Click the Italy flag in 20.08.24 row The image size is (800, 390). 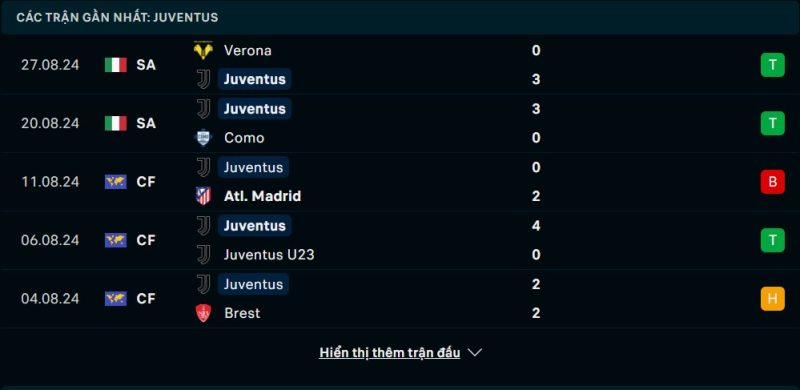[116, 123]
